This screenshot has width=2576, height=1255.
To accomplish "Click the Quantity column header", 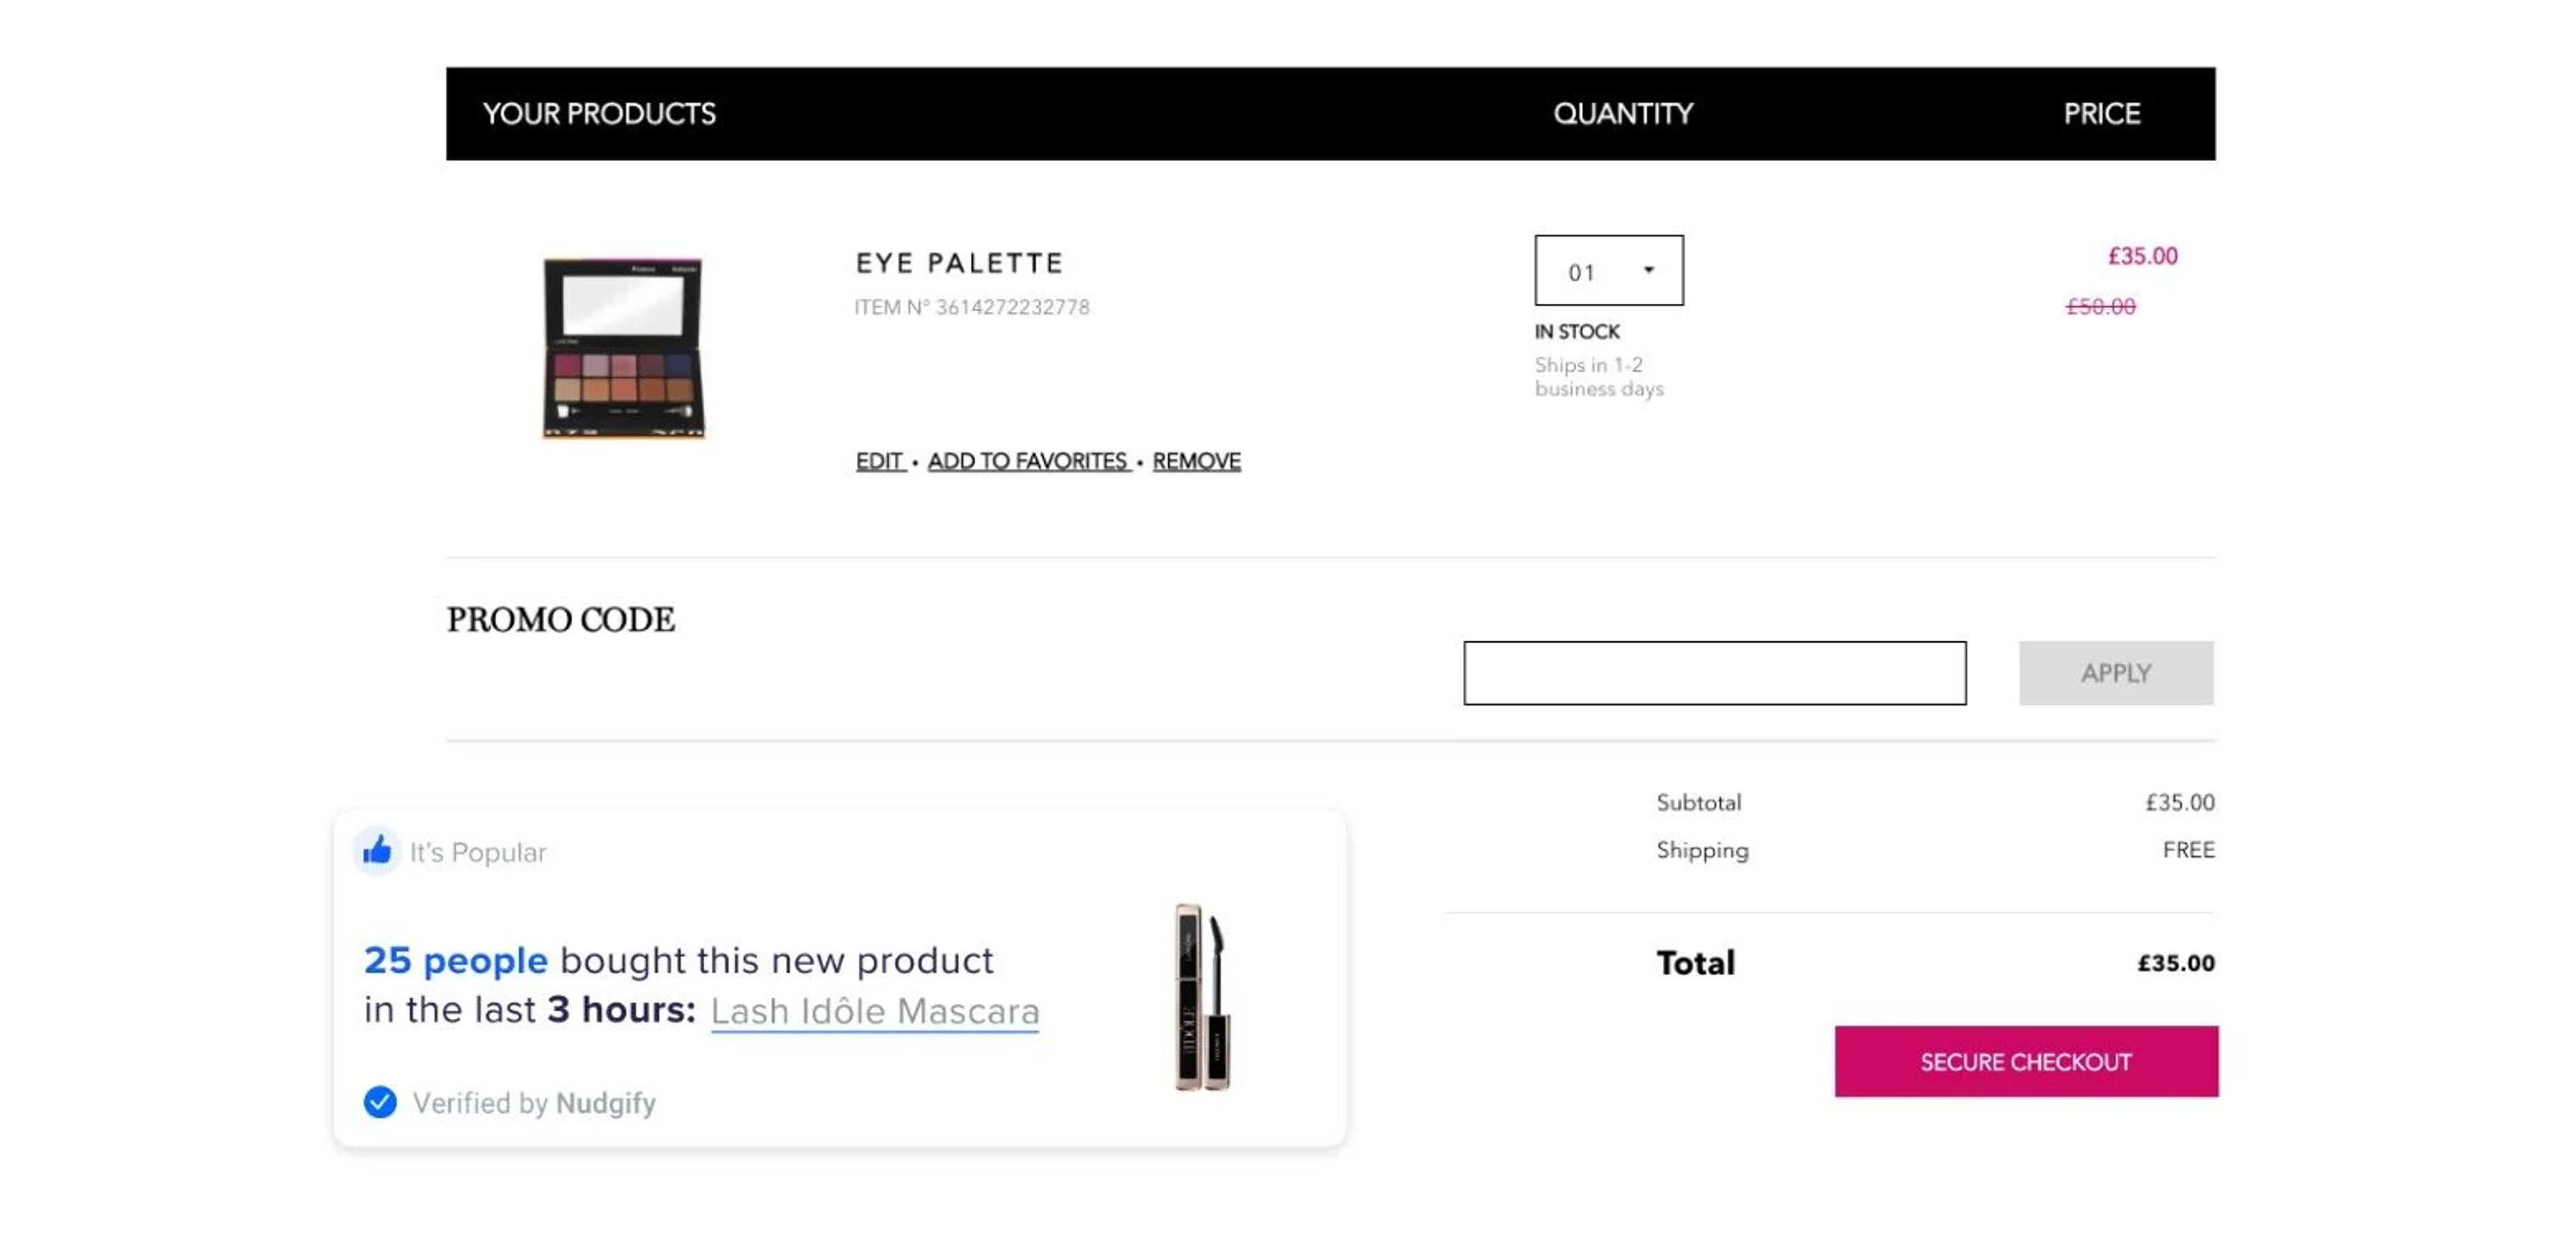I will [x=1622, y=114].
